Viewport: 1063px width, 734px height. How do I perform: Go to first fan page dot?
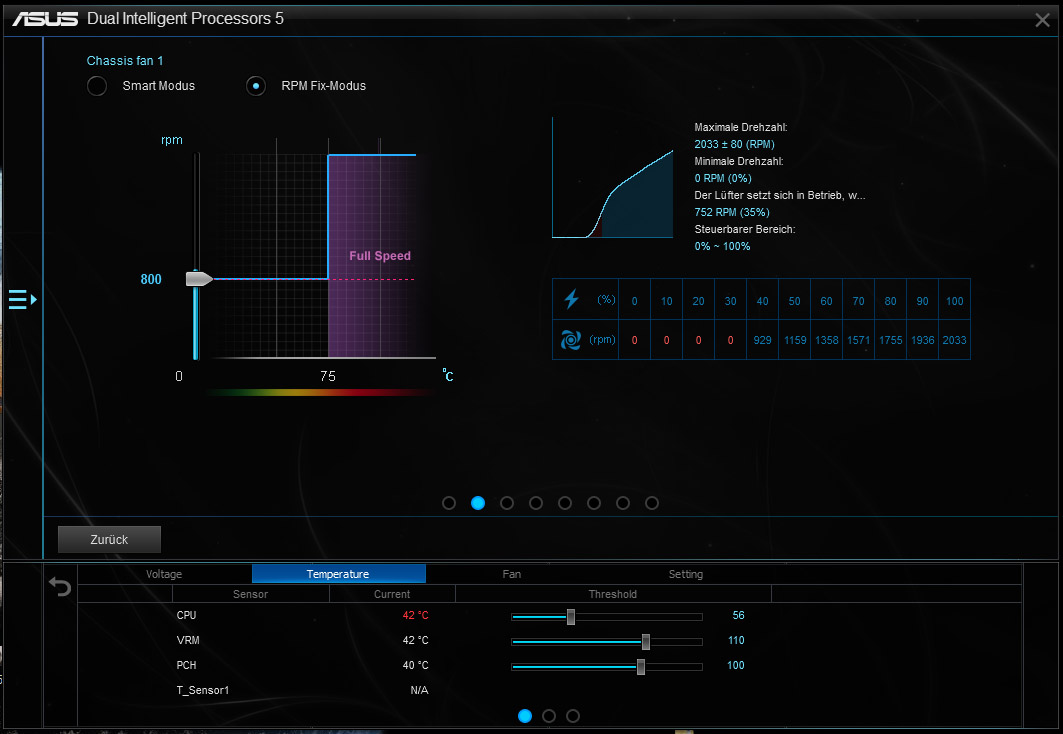pyautogui.click(x=449, y=503)
